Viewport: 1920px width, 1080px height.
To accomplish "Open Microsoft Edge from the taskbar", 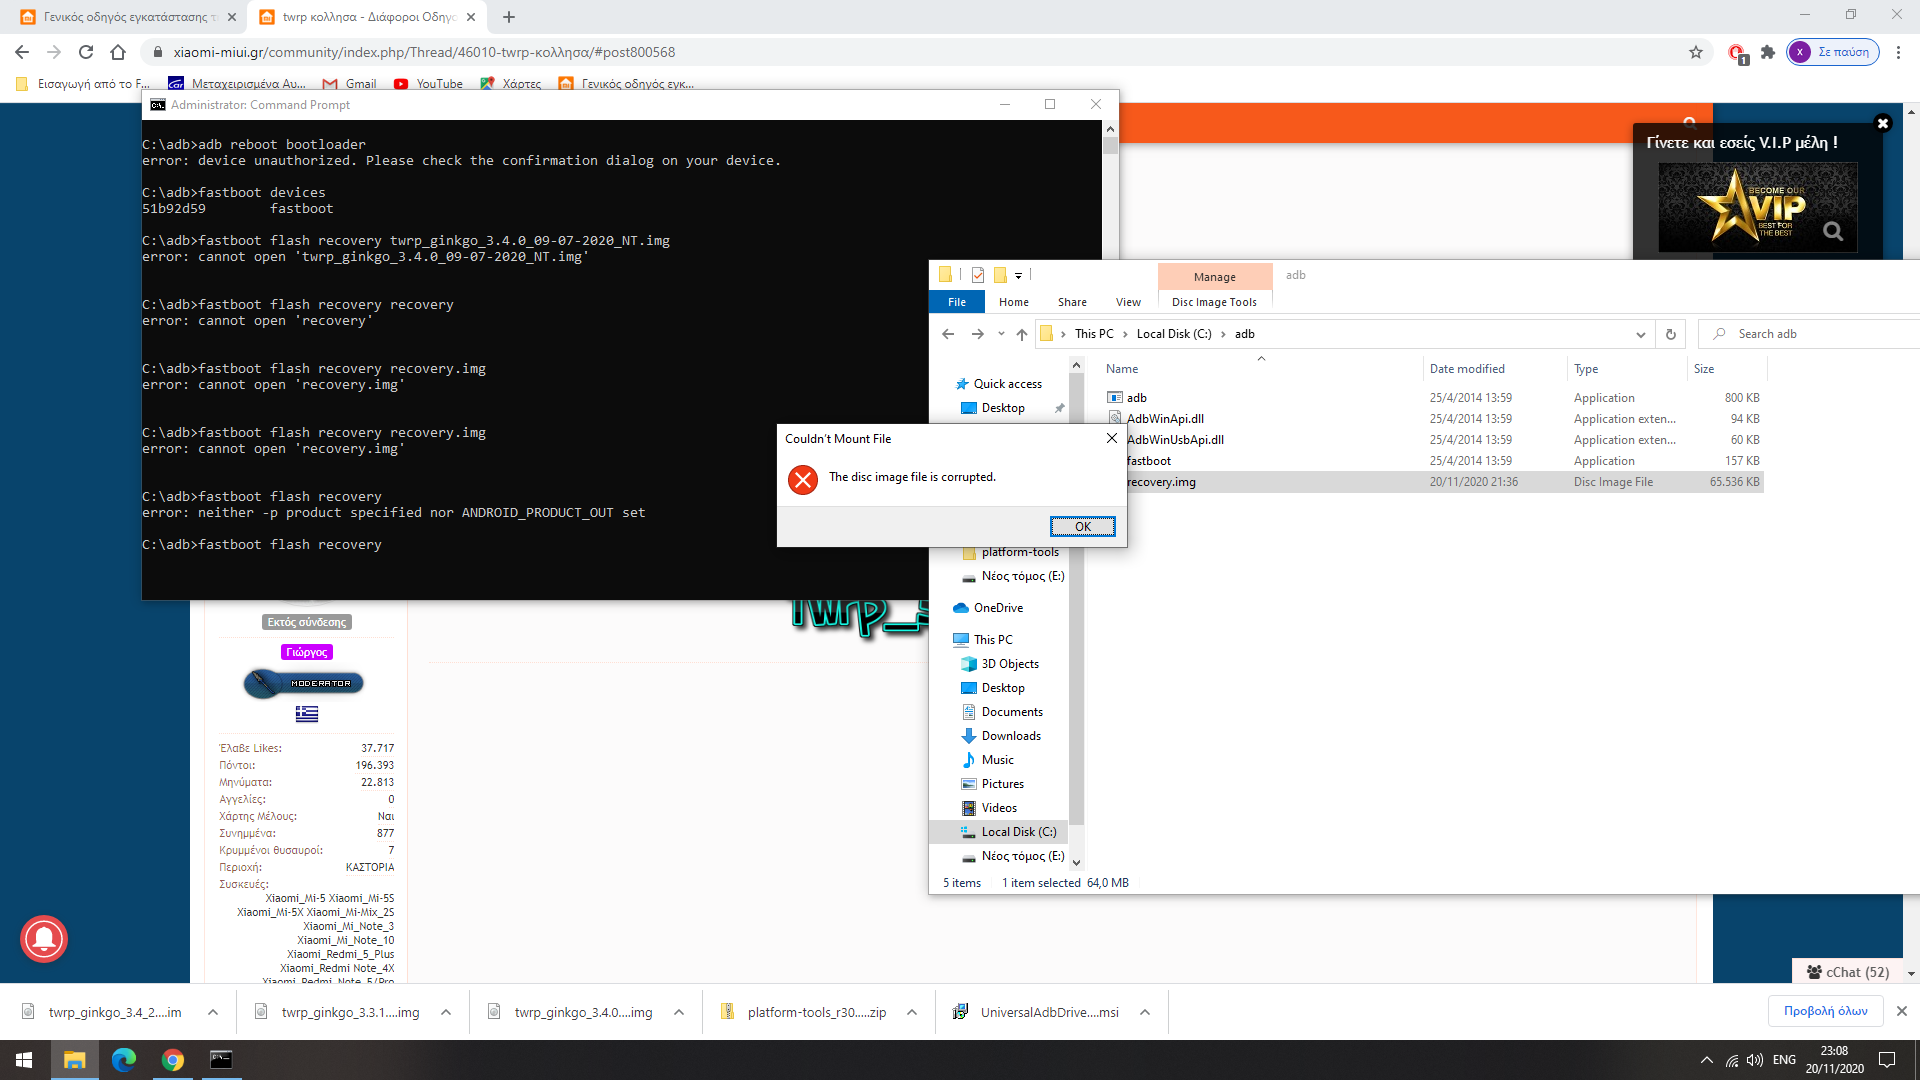I will tap(124, 1060).
